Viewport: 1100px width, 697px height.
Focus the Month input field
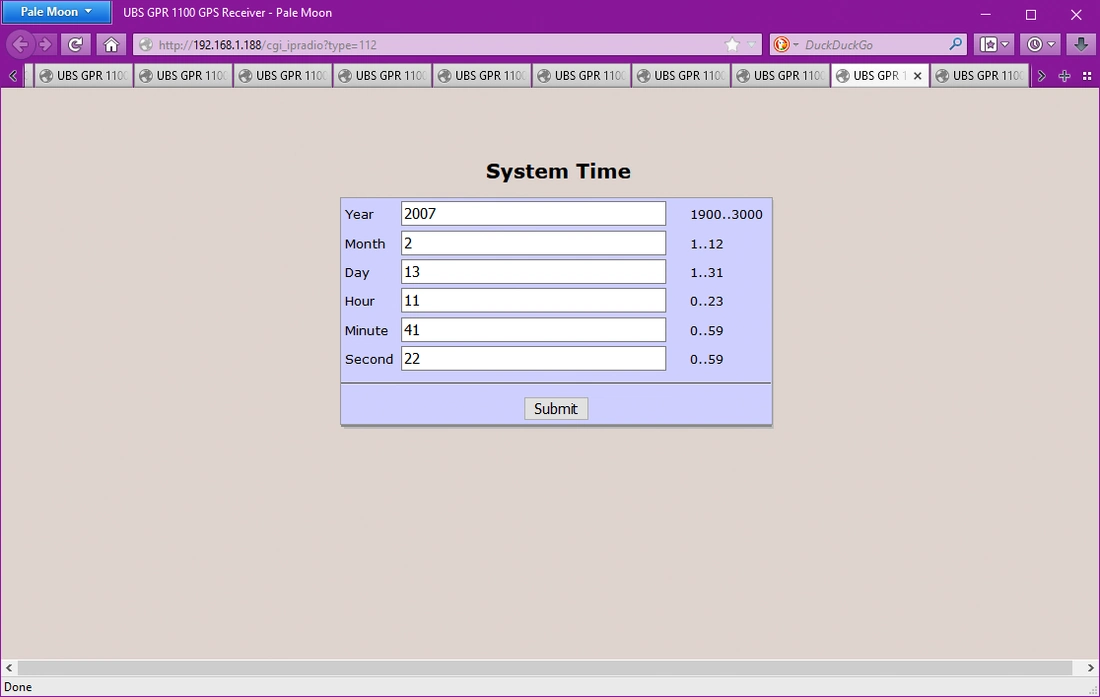[x=533, y=243]
